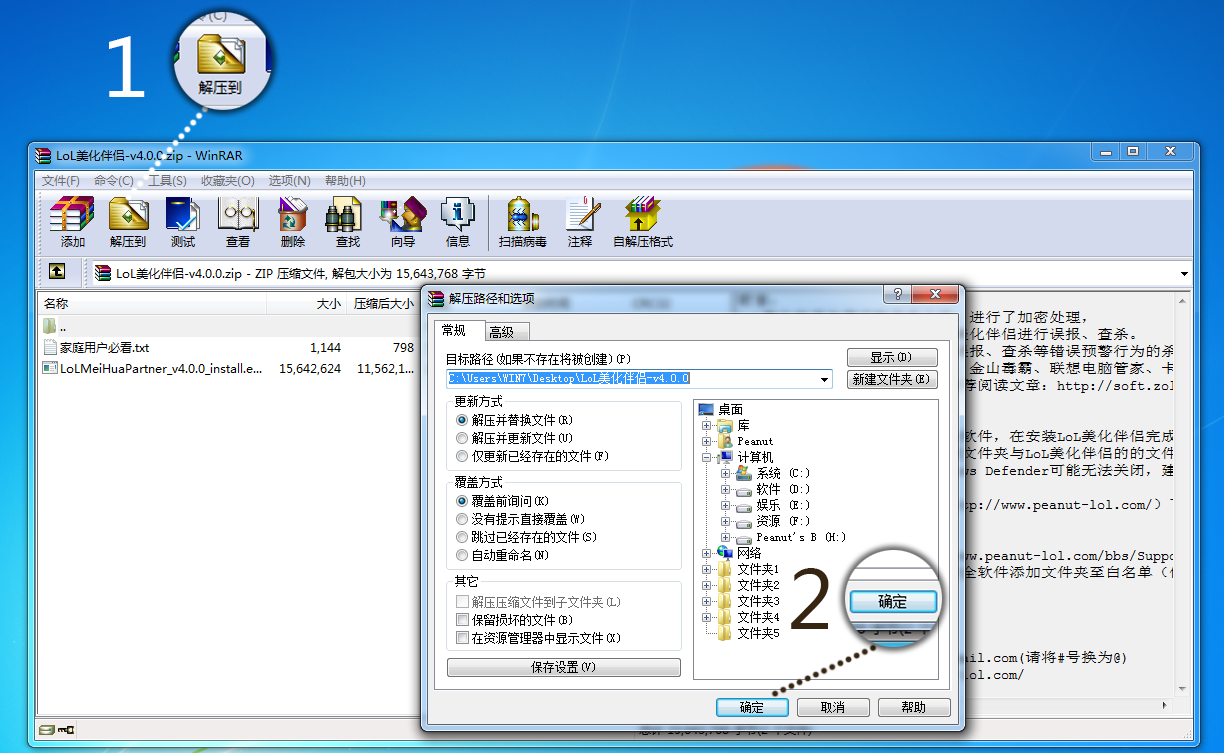Screen dimensions: 1224x753
Task: Open the 选项(N) menu
Action: [x=289, y=181]
